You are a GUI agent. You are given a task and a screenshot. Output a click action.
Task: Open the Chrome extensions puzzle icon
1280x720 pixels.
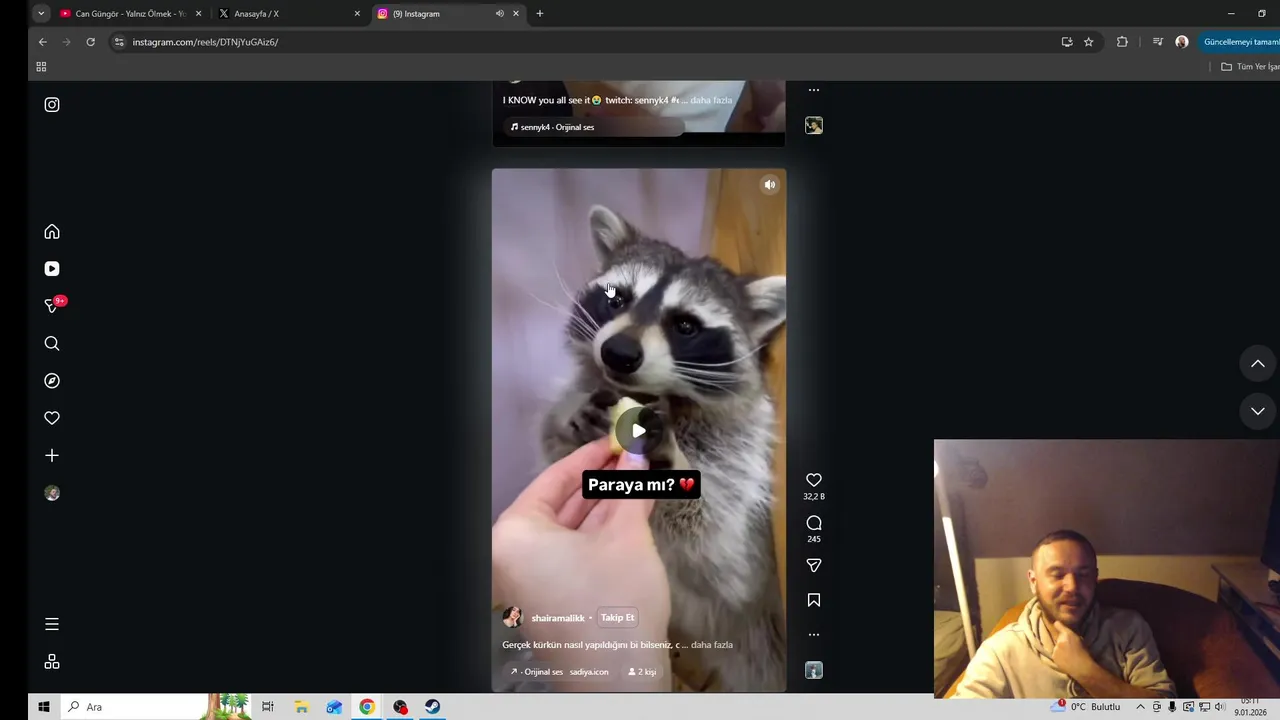click(1122, 42)
